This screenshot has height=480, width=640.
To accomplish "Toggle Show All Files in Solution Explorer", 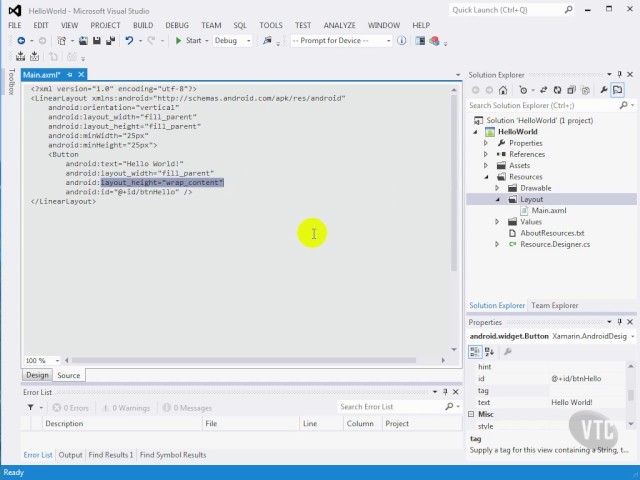I will click(585, 90).
